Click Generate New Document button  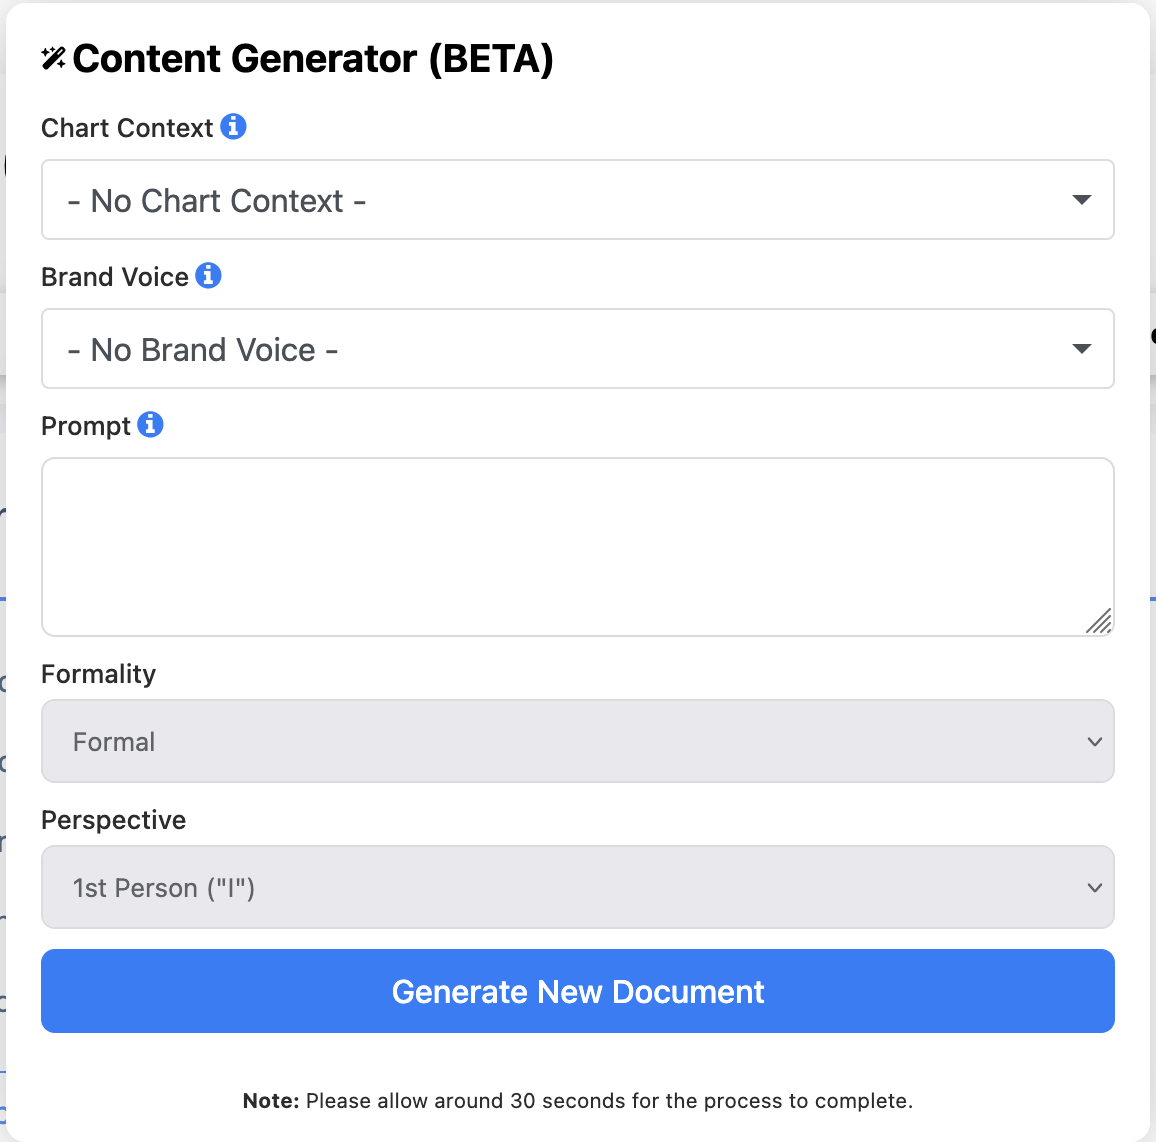point(577,991)
